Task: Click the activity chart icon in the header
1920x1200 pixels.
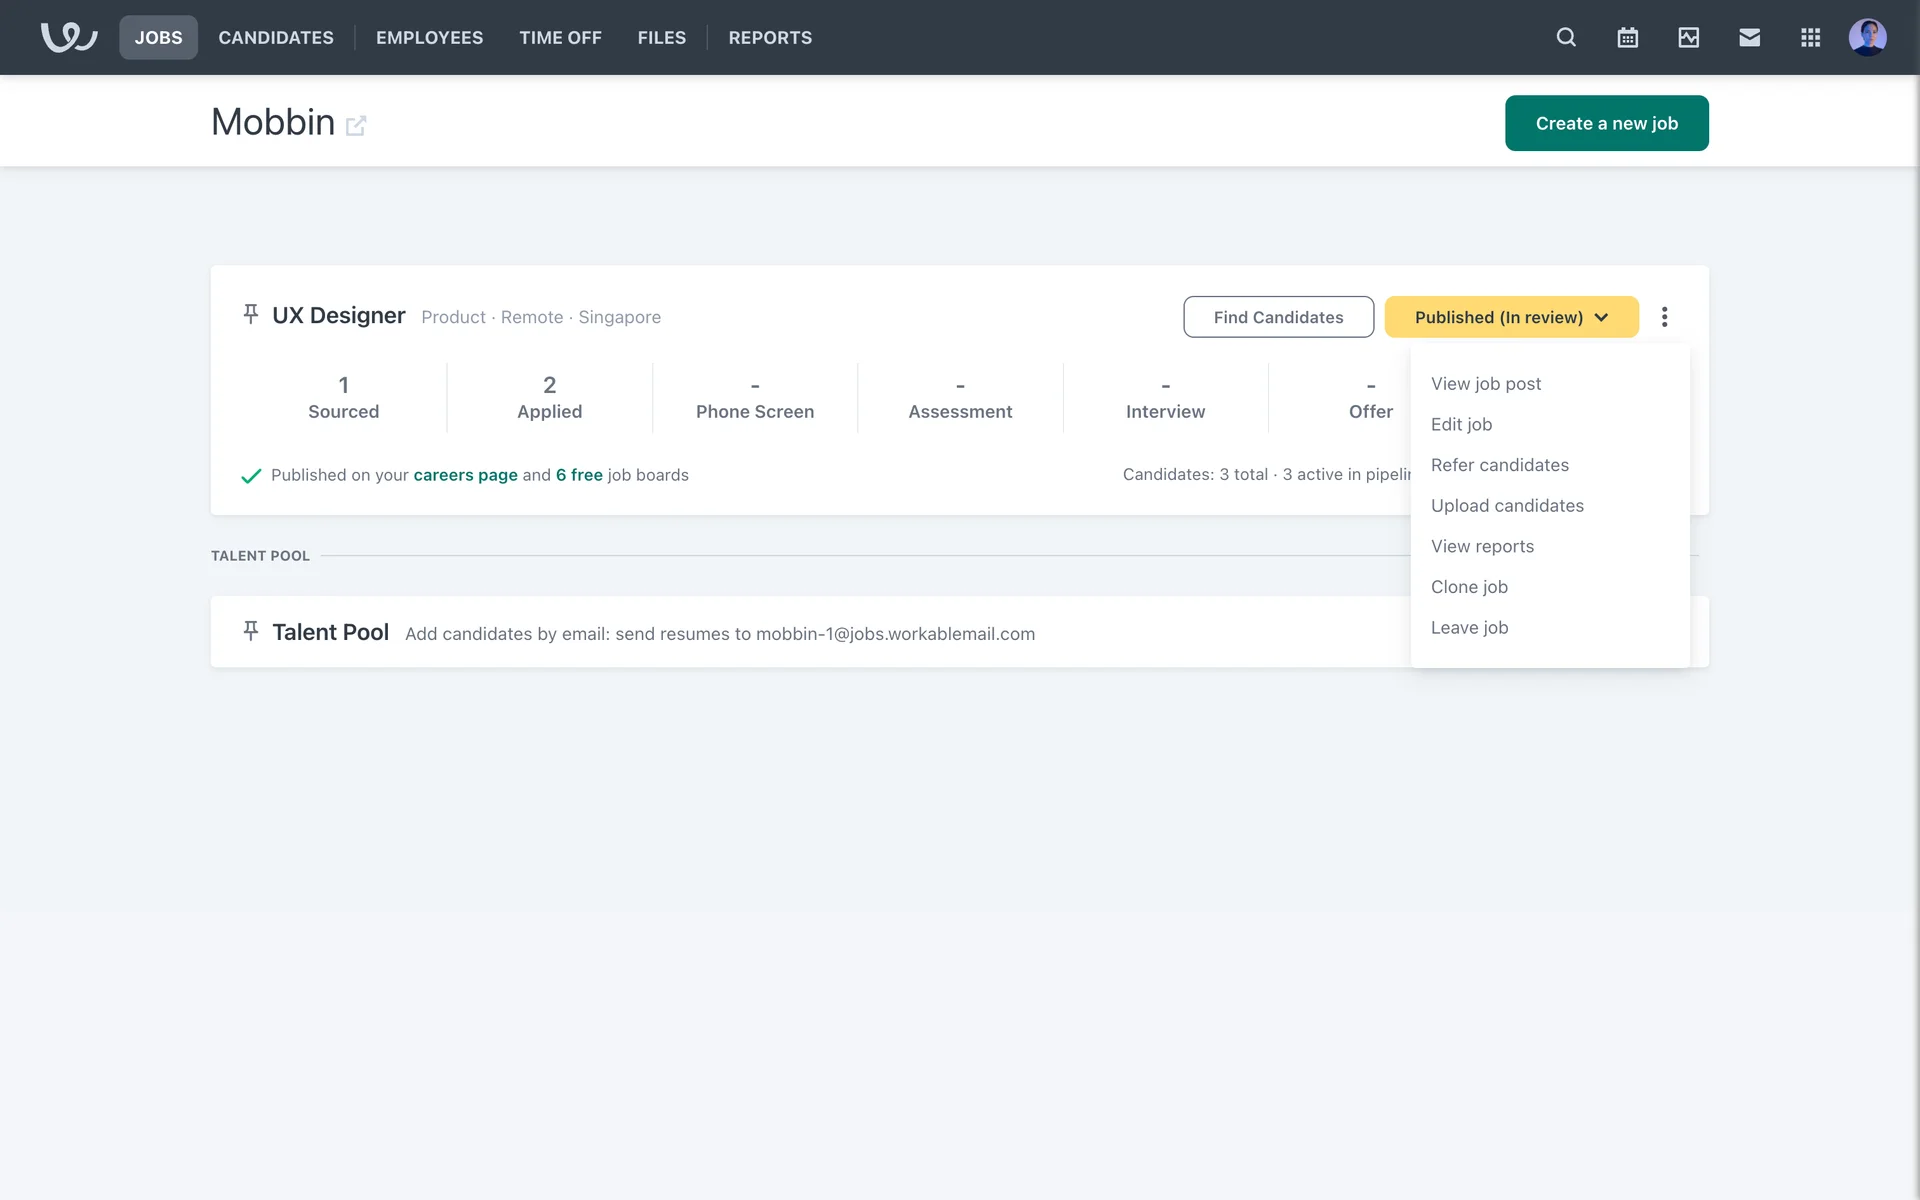Action: point(1688,37)
